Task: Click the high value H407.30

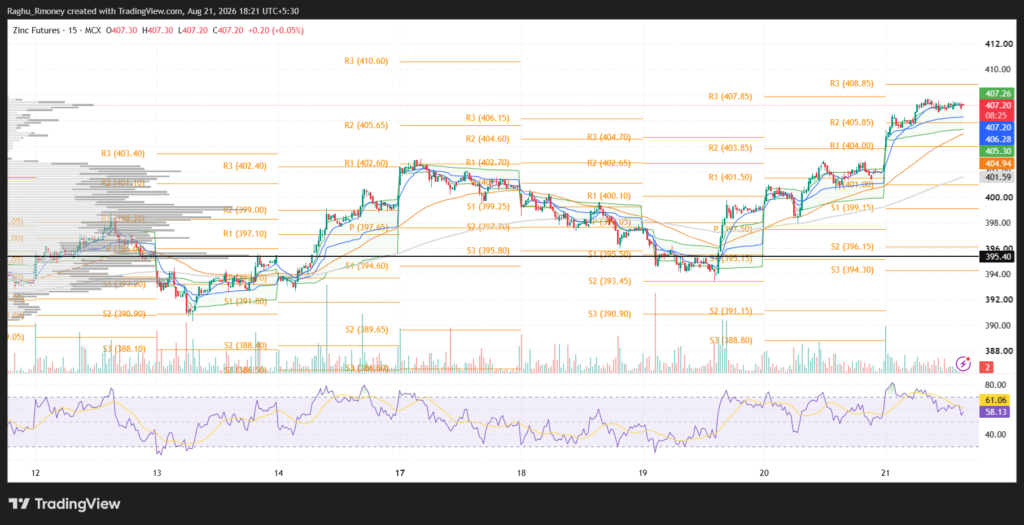Action: point(157,30)
